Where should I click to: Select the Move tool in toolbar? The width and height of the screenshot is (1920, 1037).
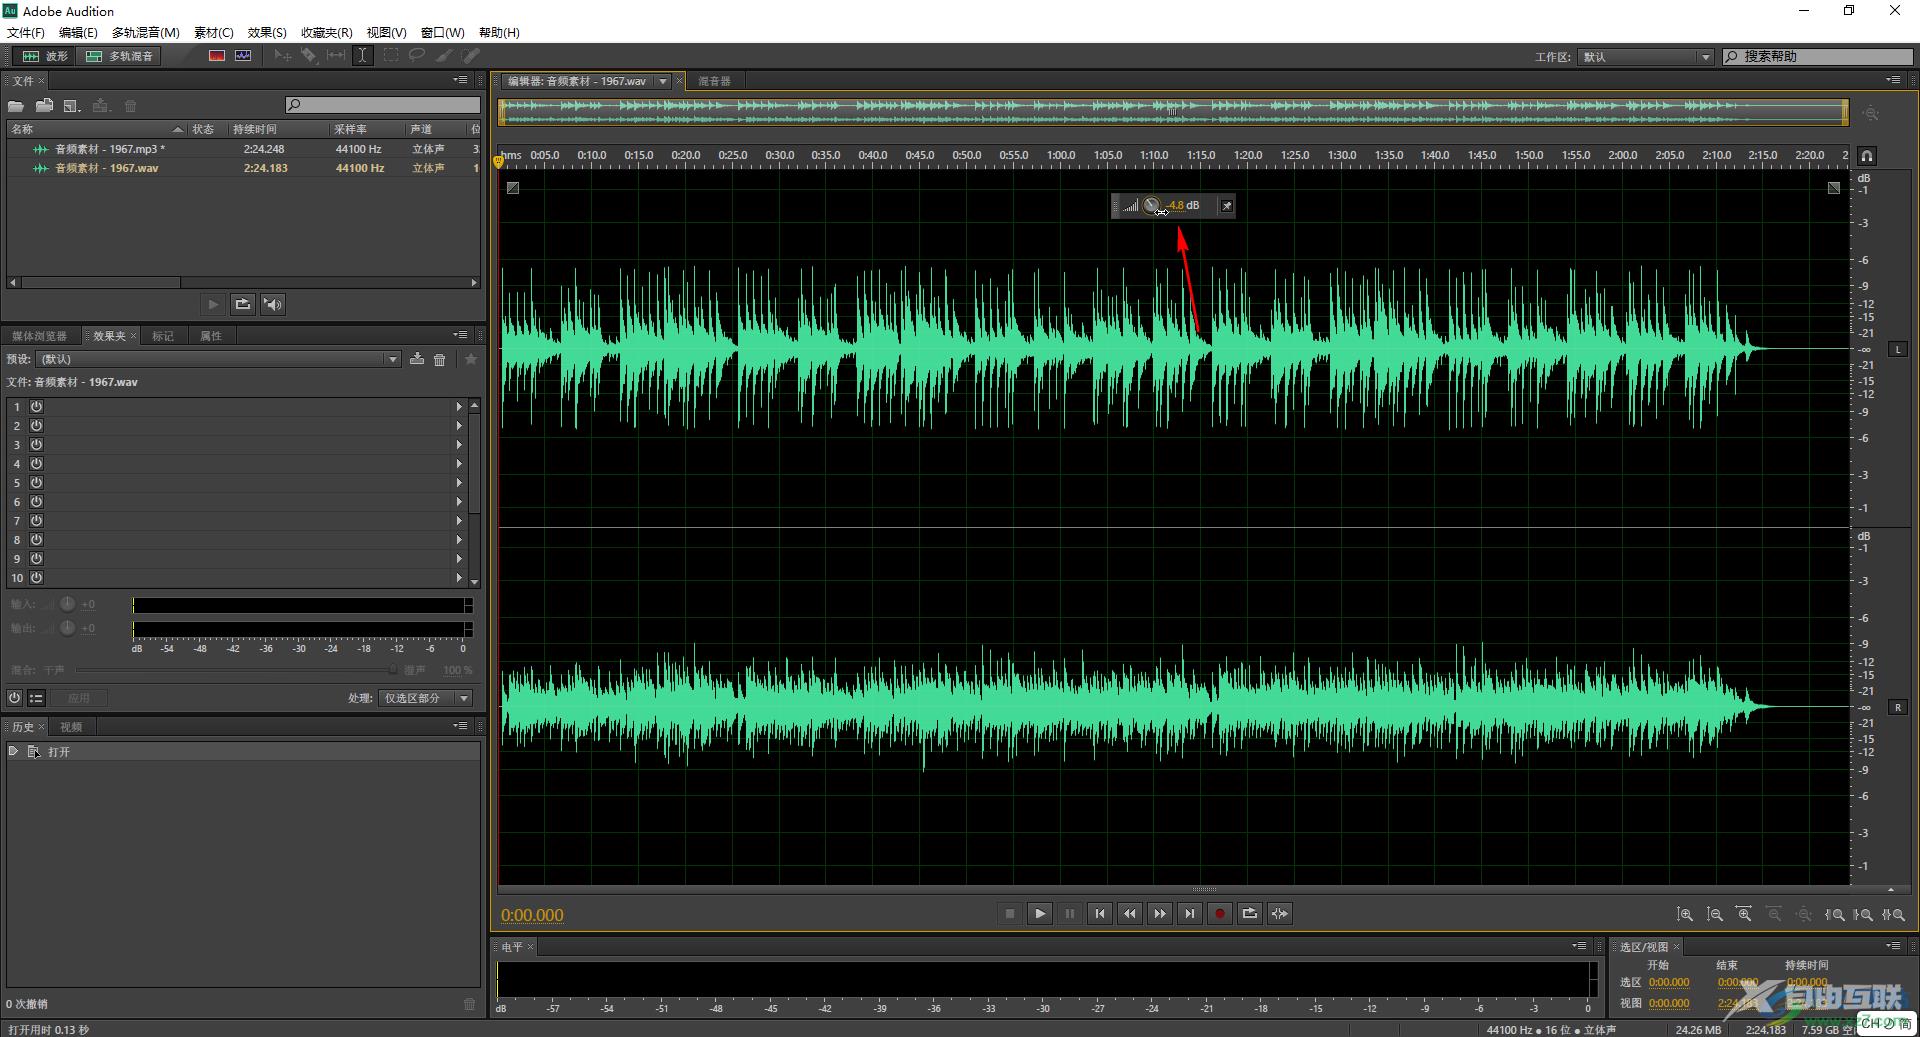point(283,56)
